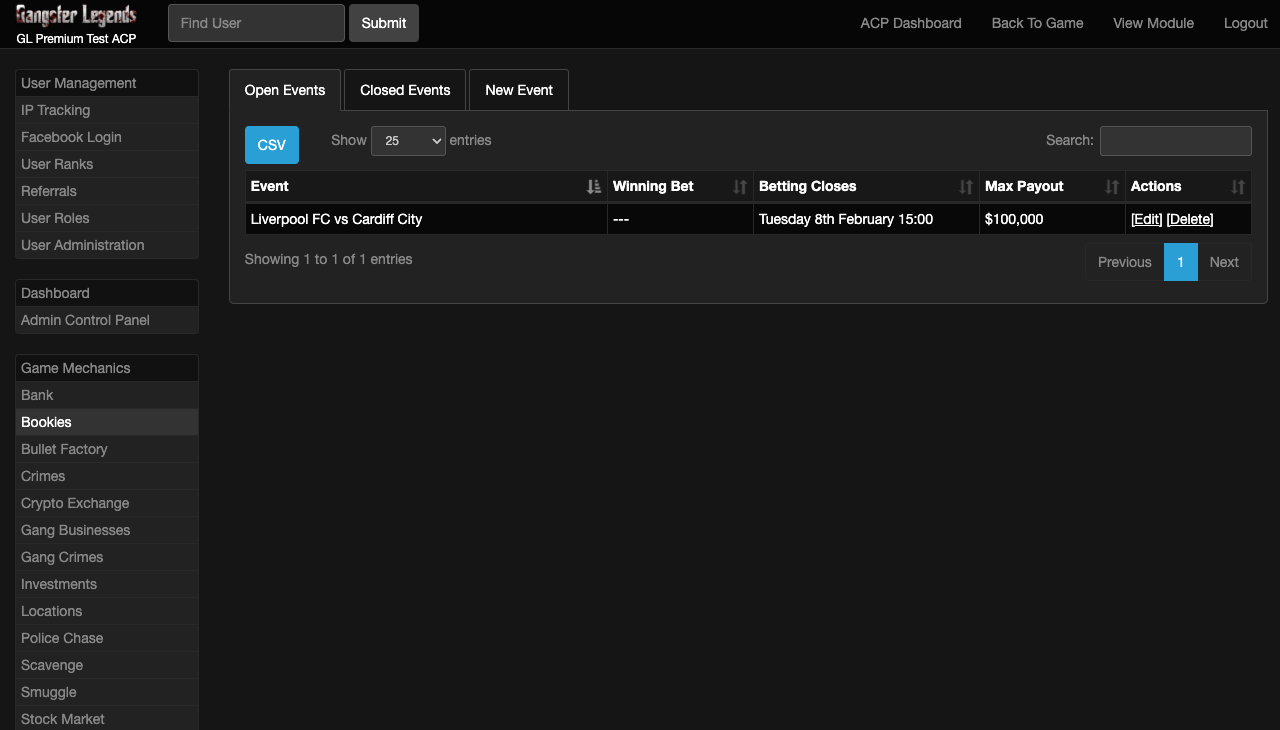Sort by Betting Closes column arrows
This screenshot has width=1280, height=730.
point(965,187)
